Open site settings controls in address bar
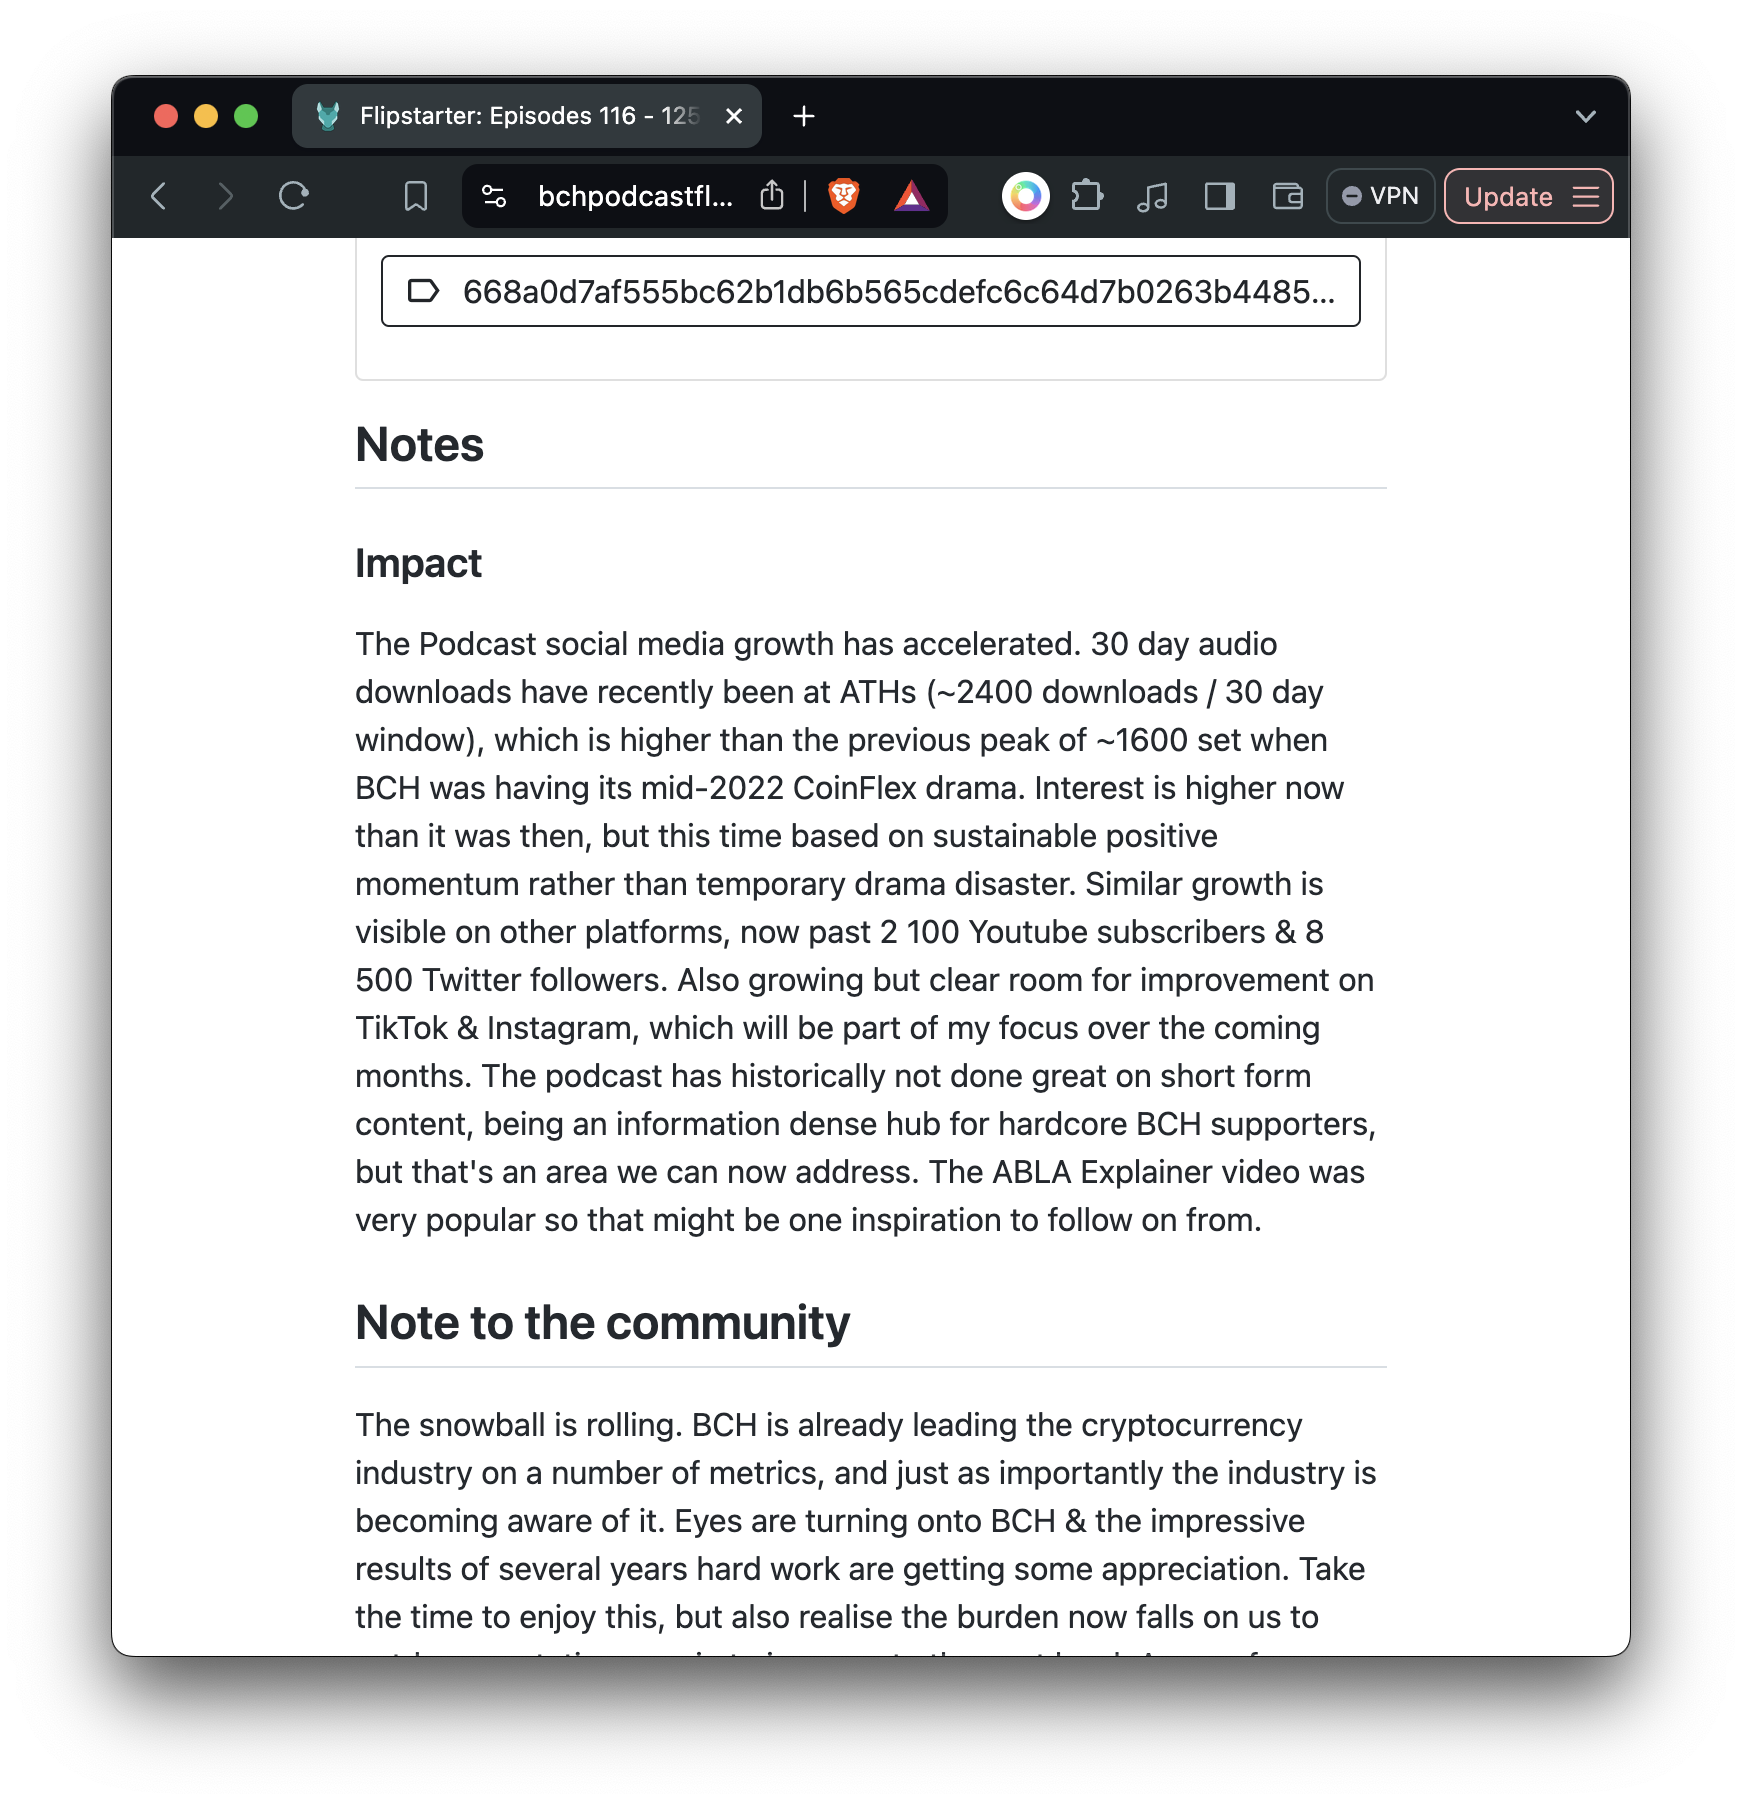Viewport: 1742px width, 1804px height. pos(494,196)
